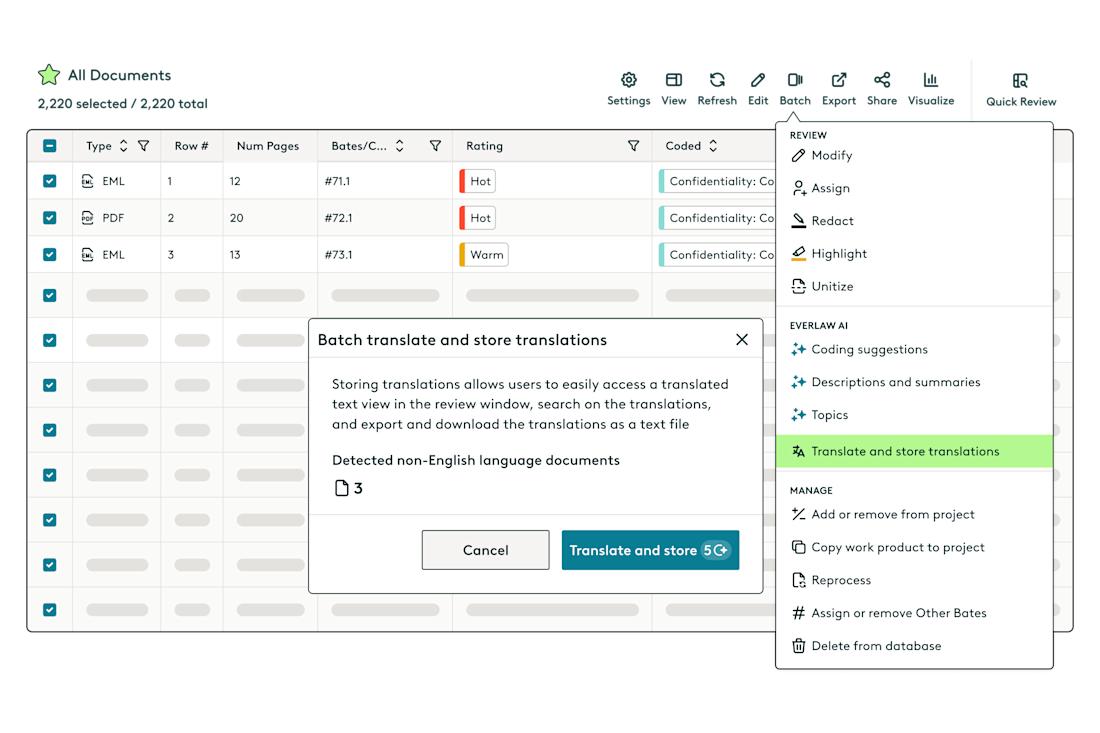Click the Translate and store button

coord(650,550)
